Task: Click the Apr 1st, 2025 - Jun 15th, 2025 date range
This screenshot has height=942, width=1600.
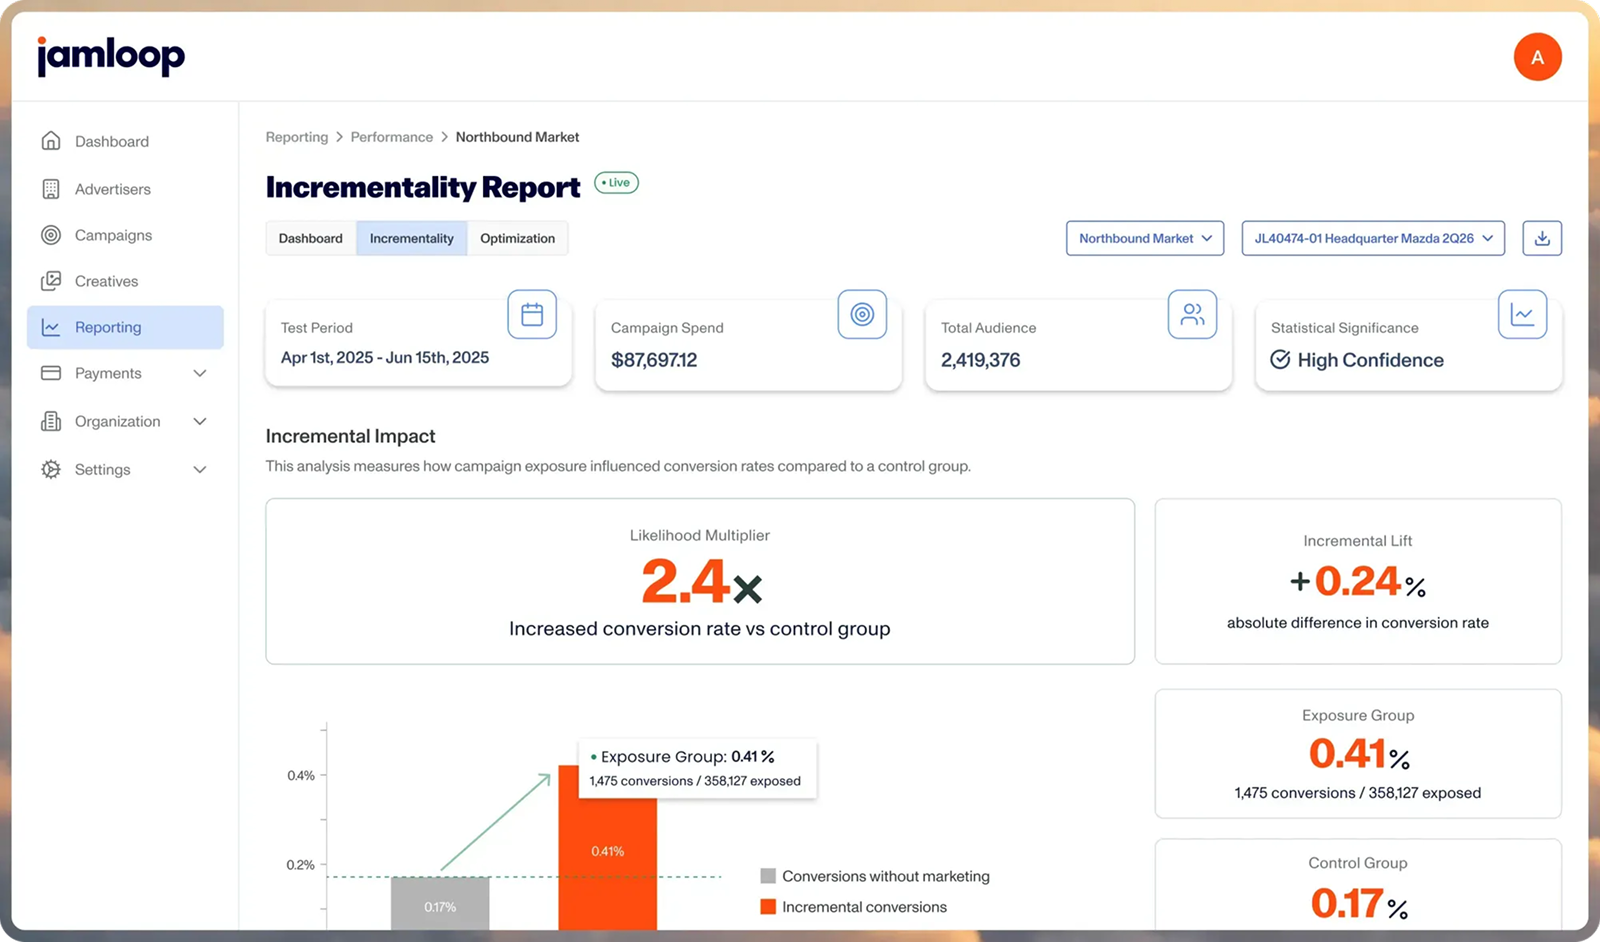Action: point(385,358)
